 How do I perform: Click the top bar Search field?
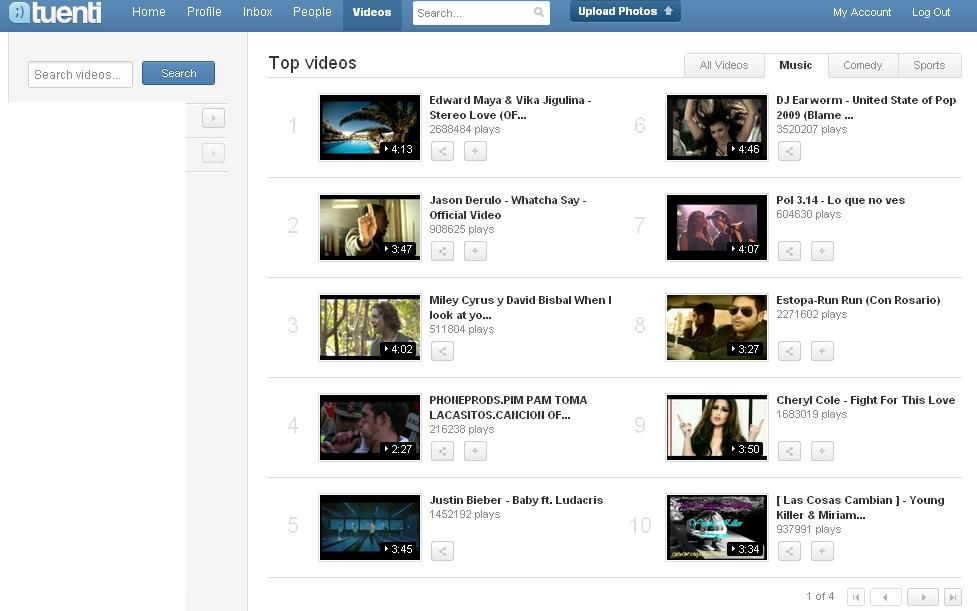pos(481,12)
